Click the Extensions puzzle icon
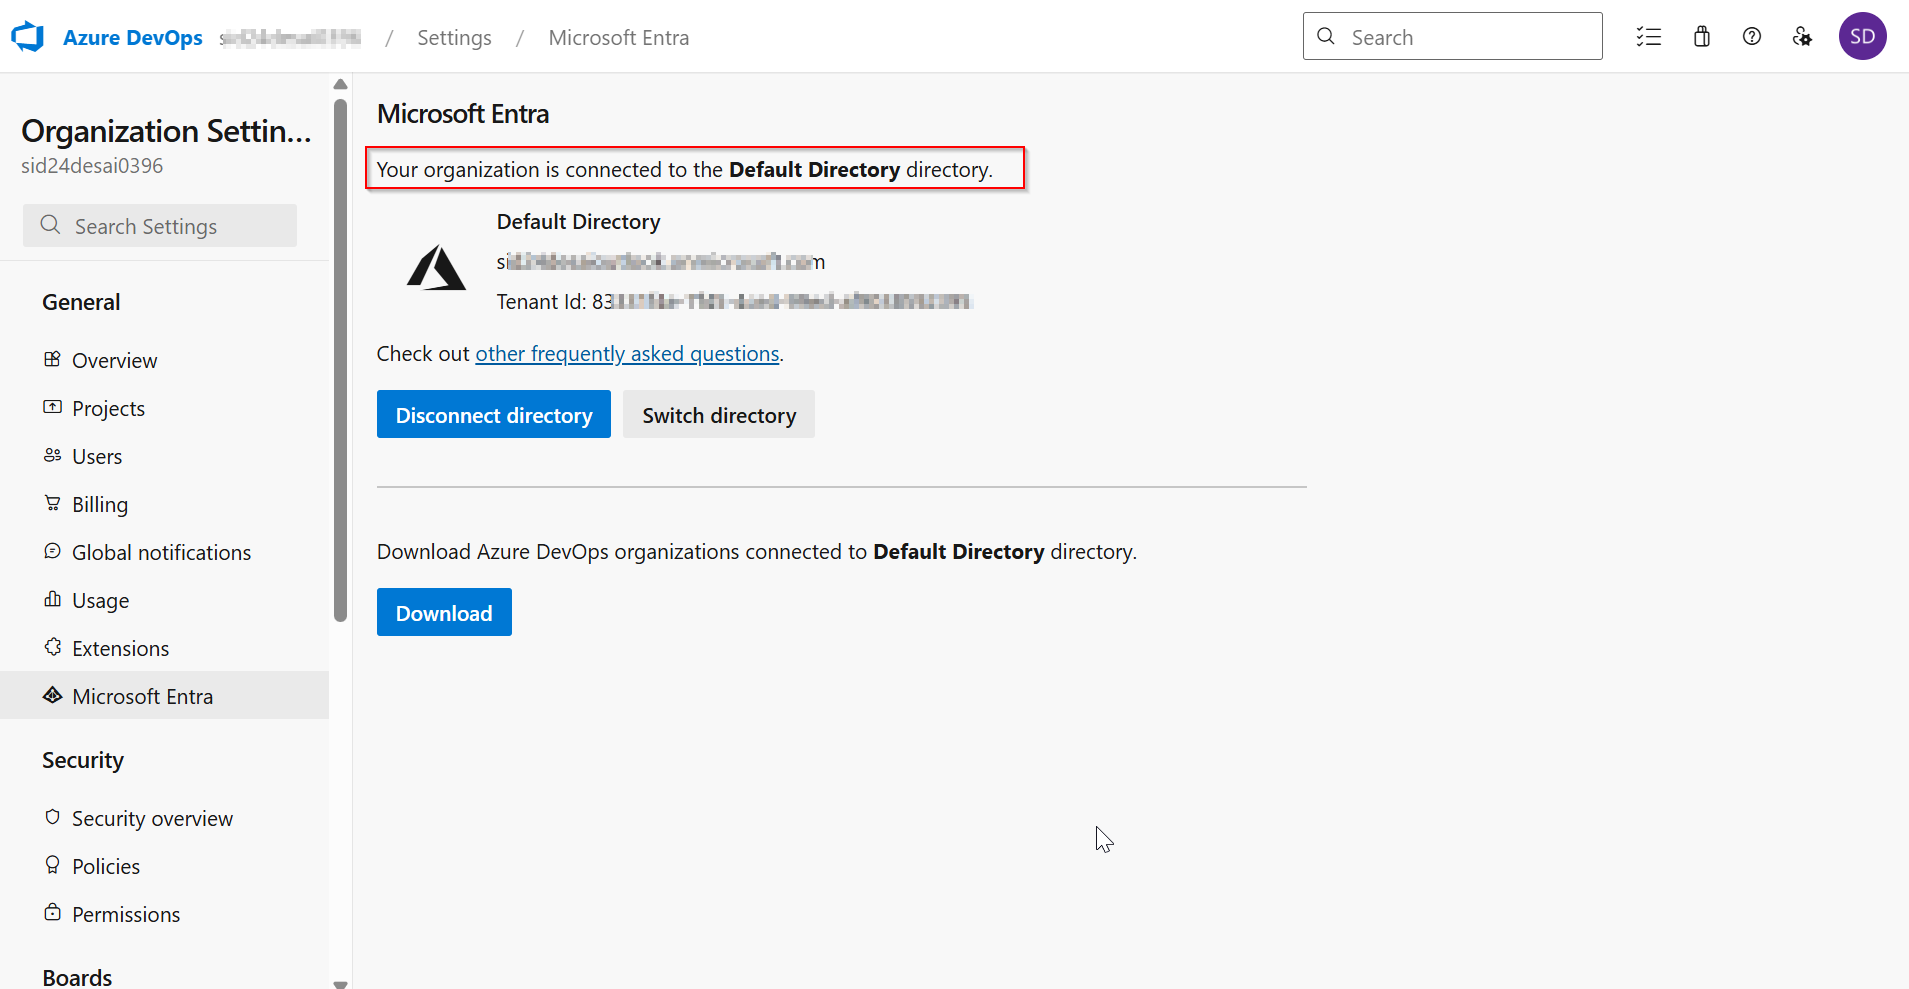The image size is (1909, 989). click(x=53, y=647)
